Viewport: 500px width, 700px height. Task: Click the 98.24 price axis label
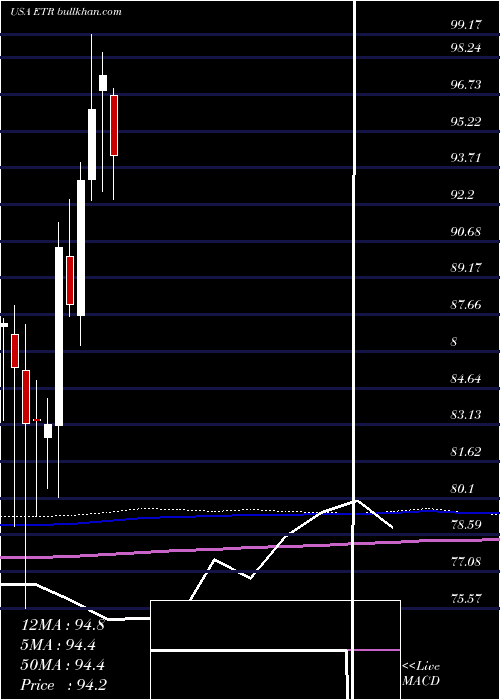pyautogui.click(x=466, y=48)
